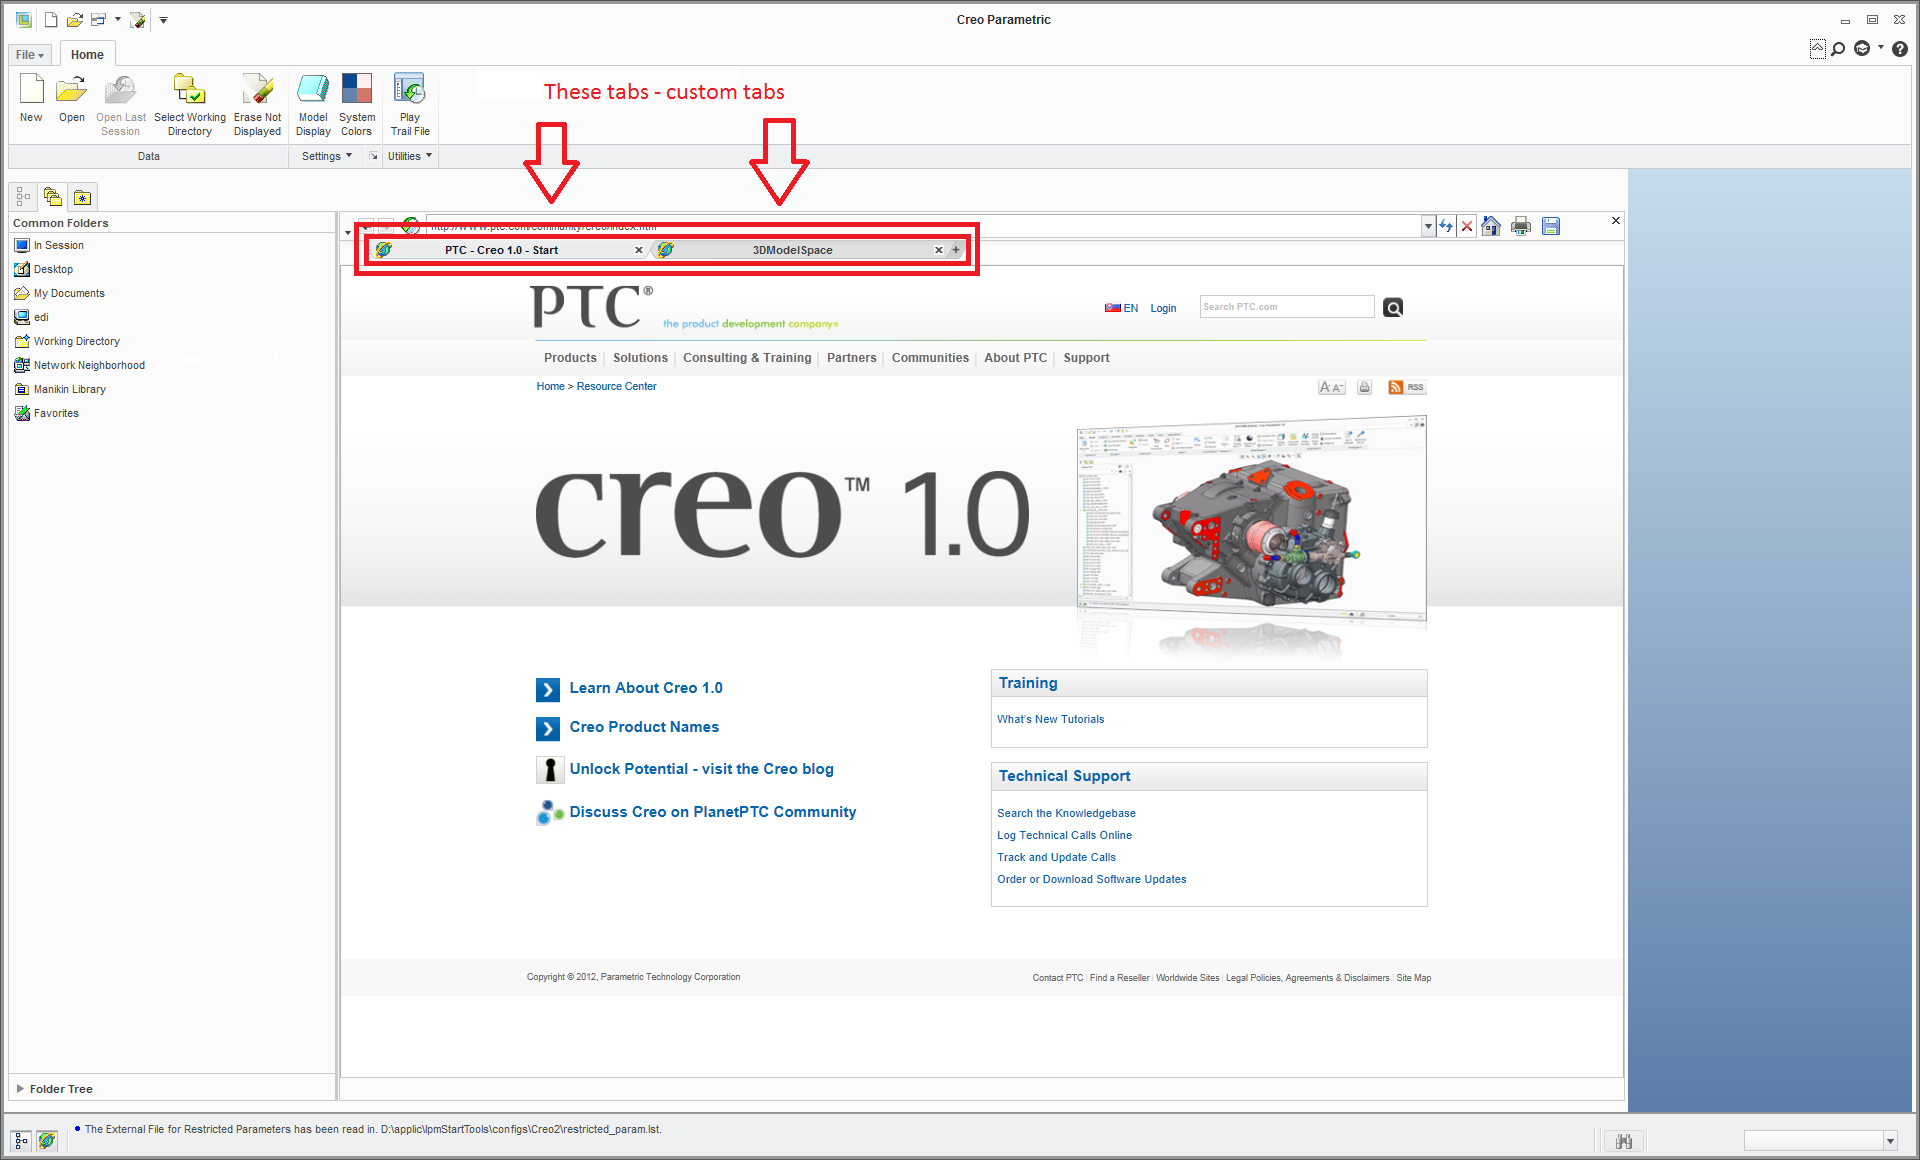Click the browser print icon
This screenshot has width=1920, height=1160.
tap(1520, 226)
